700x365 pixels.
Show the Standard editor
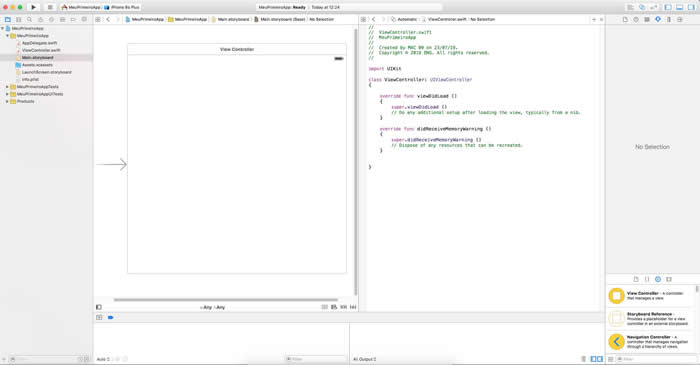pyautogui.click(x=630, y=7)
